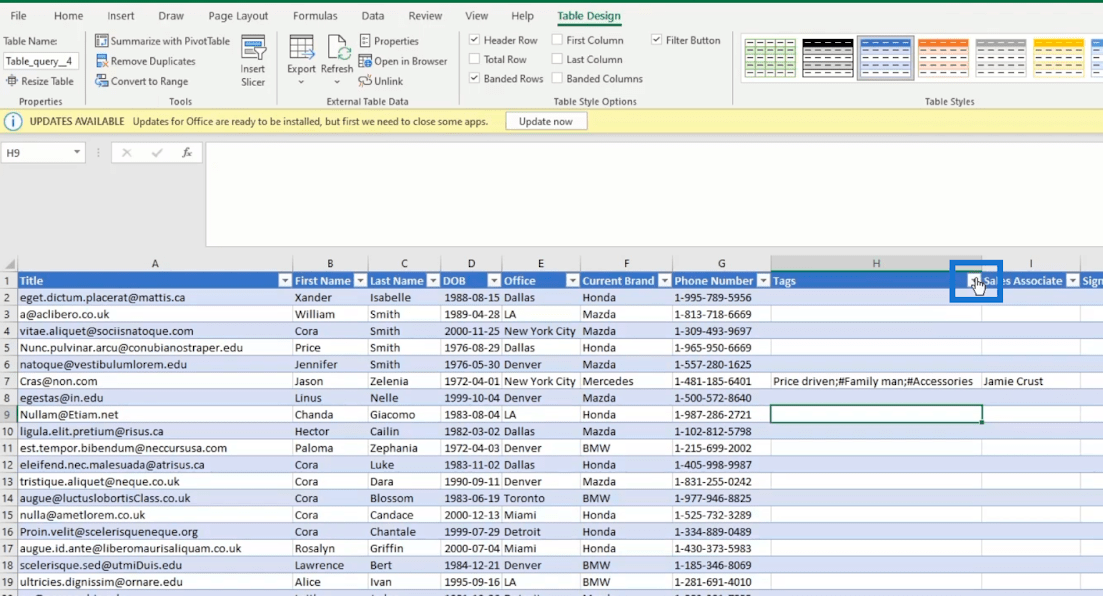
Task: Click the updates info icon
Action: coord(13,121)
